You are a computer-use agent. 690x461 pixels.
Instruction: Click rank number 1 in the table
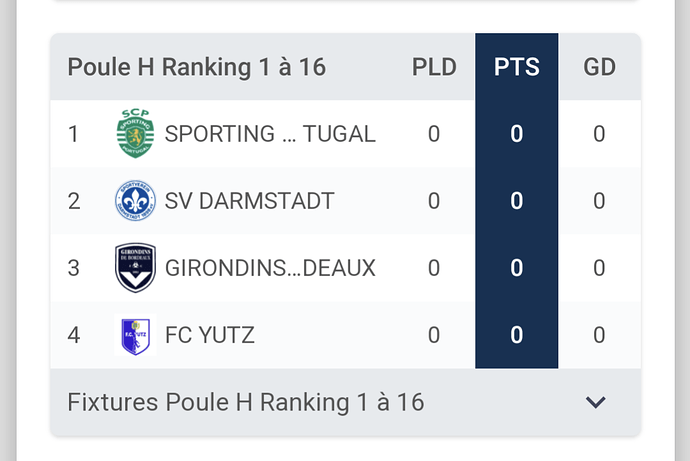(73, 134)
